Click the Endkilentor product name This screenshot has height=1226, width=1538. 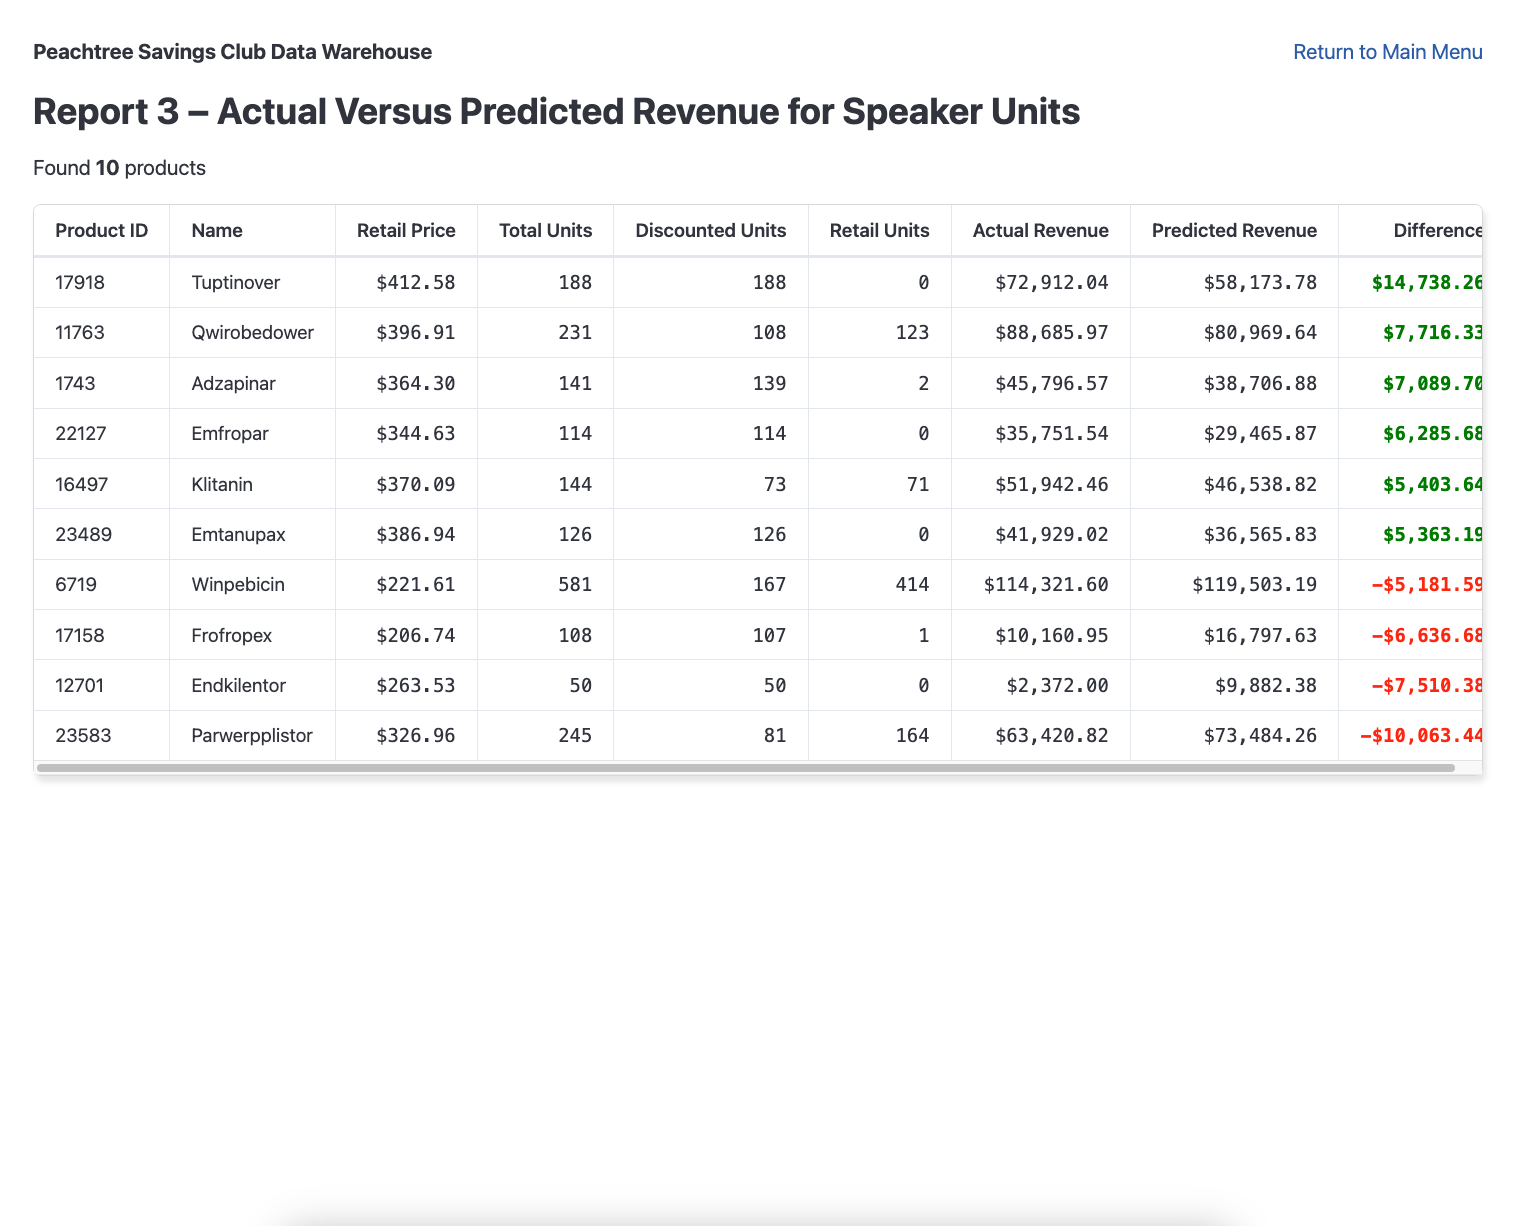click(239, 685)
